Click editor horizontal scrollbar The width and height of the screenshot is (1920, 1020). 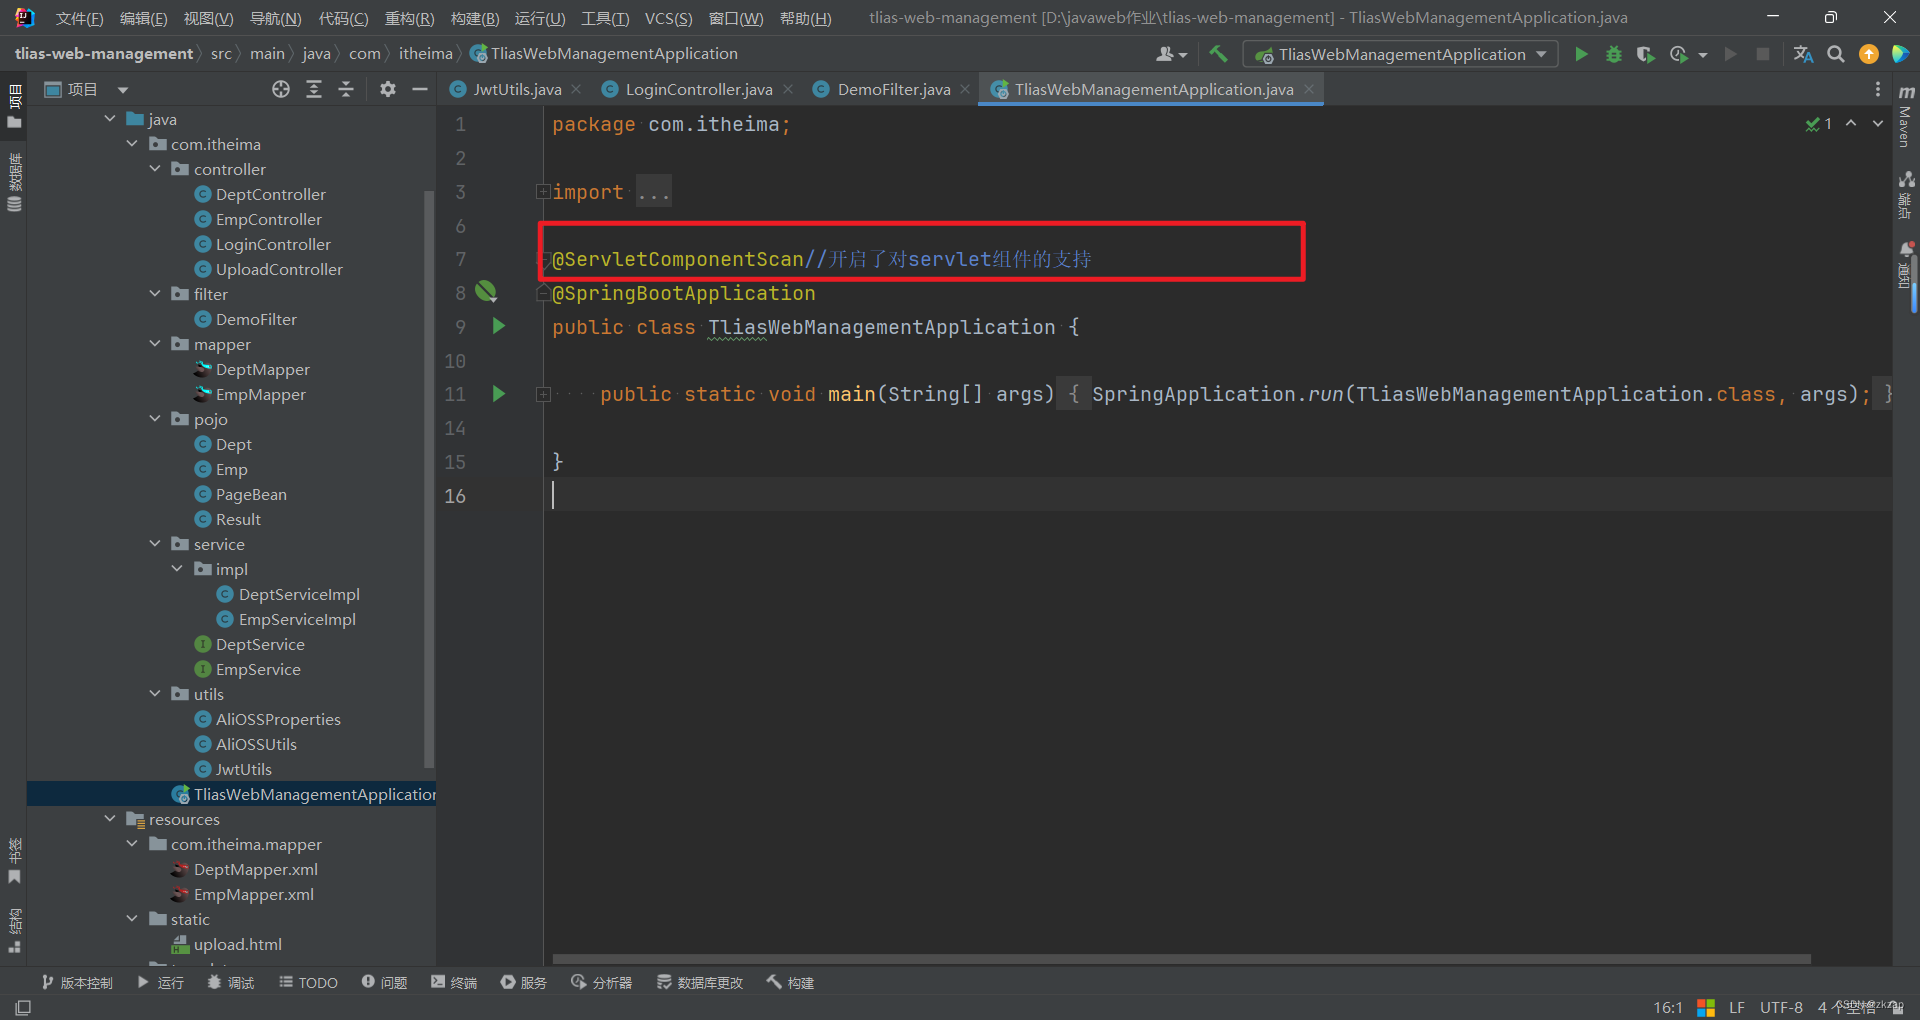click(x=1182, y=959)
